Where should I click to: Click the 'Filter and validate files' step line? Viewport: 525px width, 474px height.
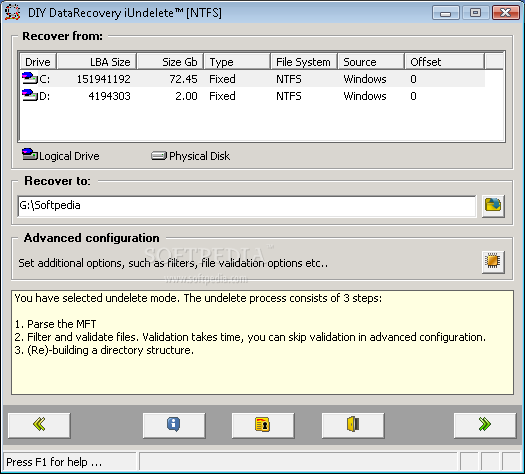coord(250,337)
